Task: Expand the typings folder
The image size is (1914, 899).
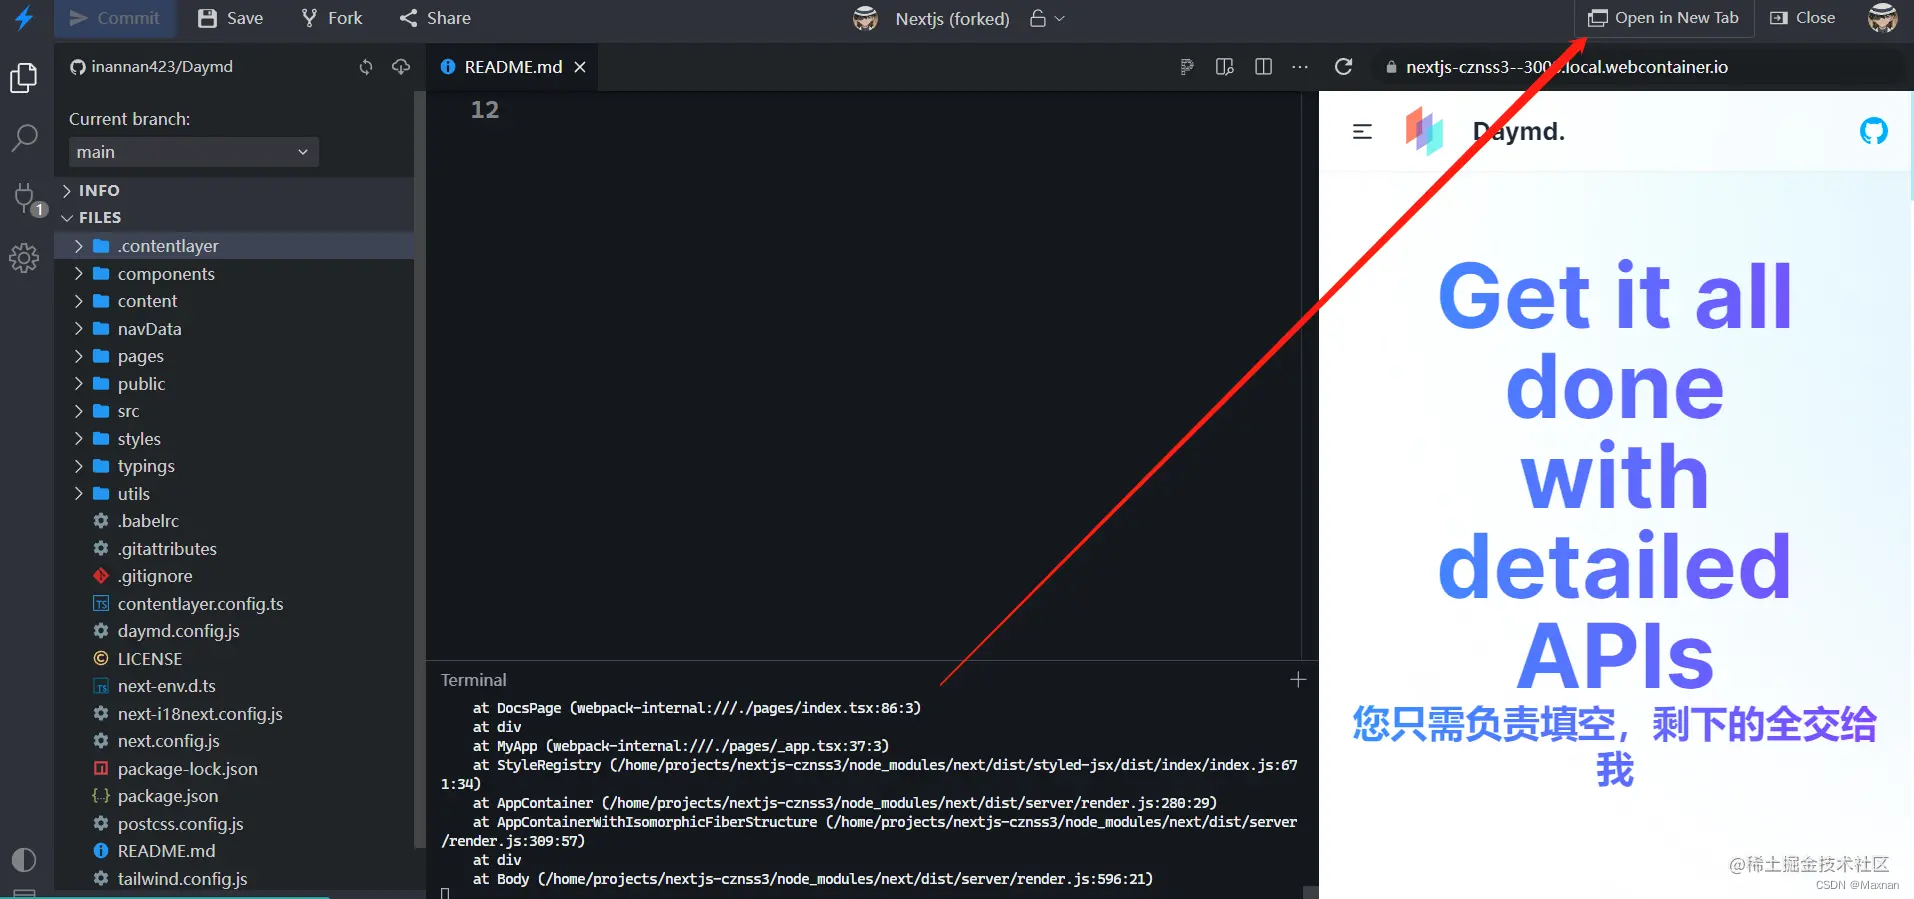Action: [x=234, y=466]
